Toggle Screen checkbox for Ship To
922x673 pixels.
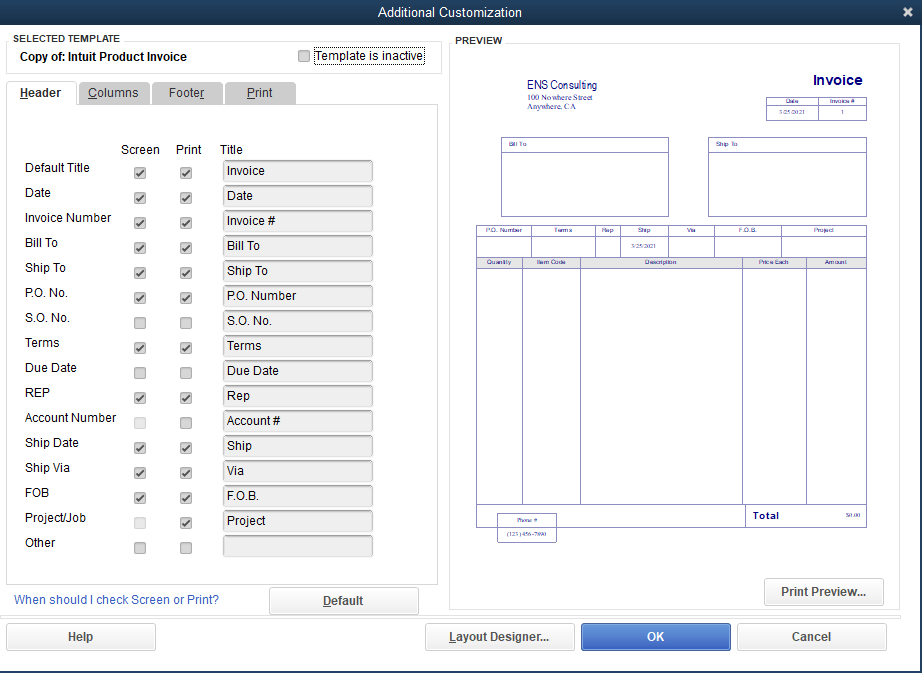(140, 273)
